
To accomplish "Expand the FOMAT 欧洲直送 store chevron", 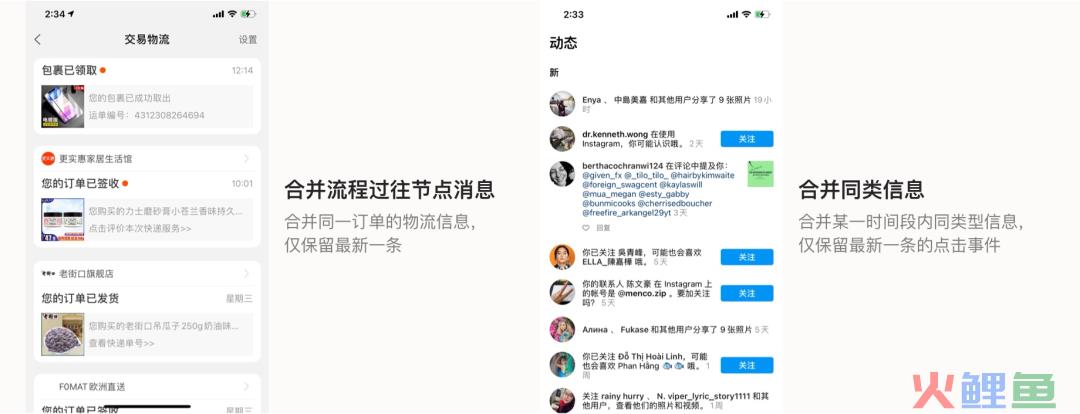I will pyautogui.click(x=247, y=386).
